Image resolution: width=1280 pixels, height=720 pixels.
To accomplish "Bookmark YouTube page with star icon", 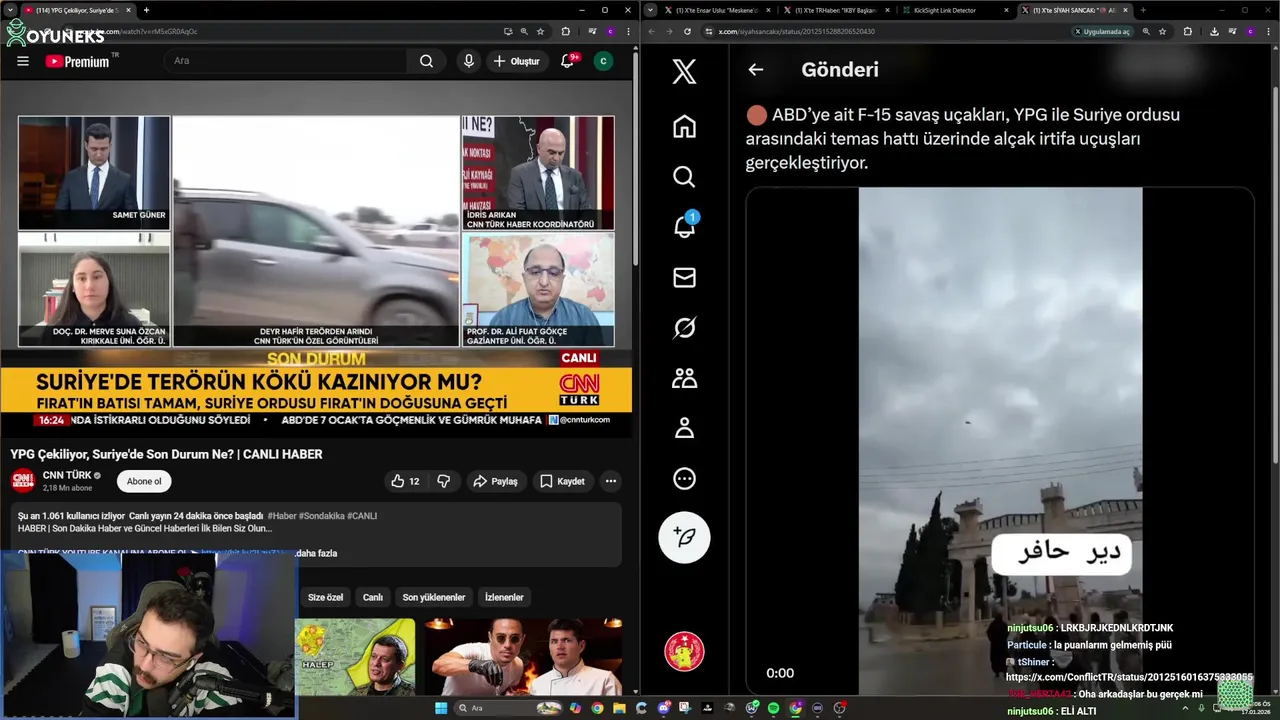I will tap(542, 31).
